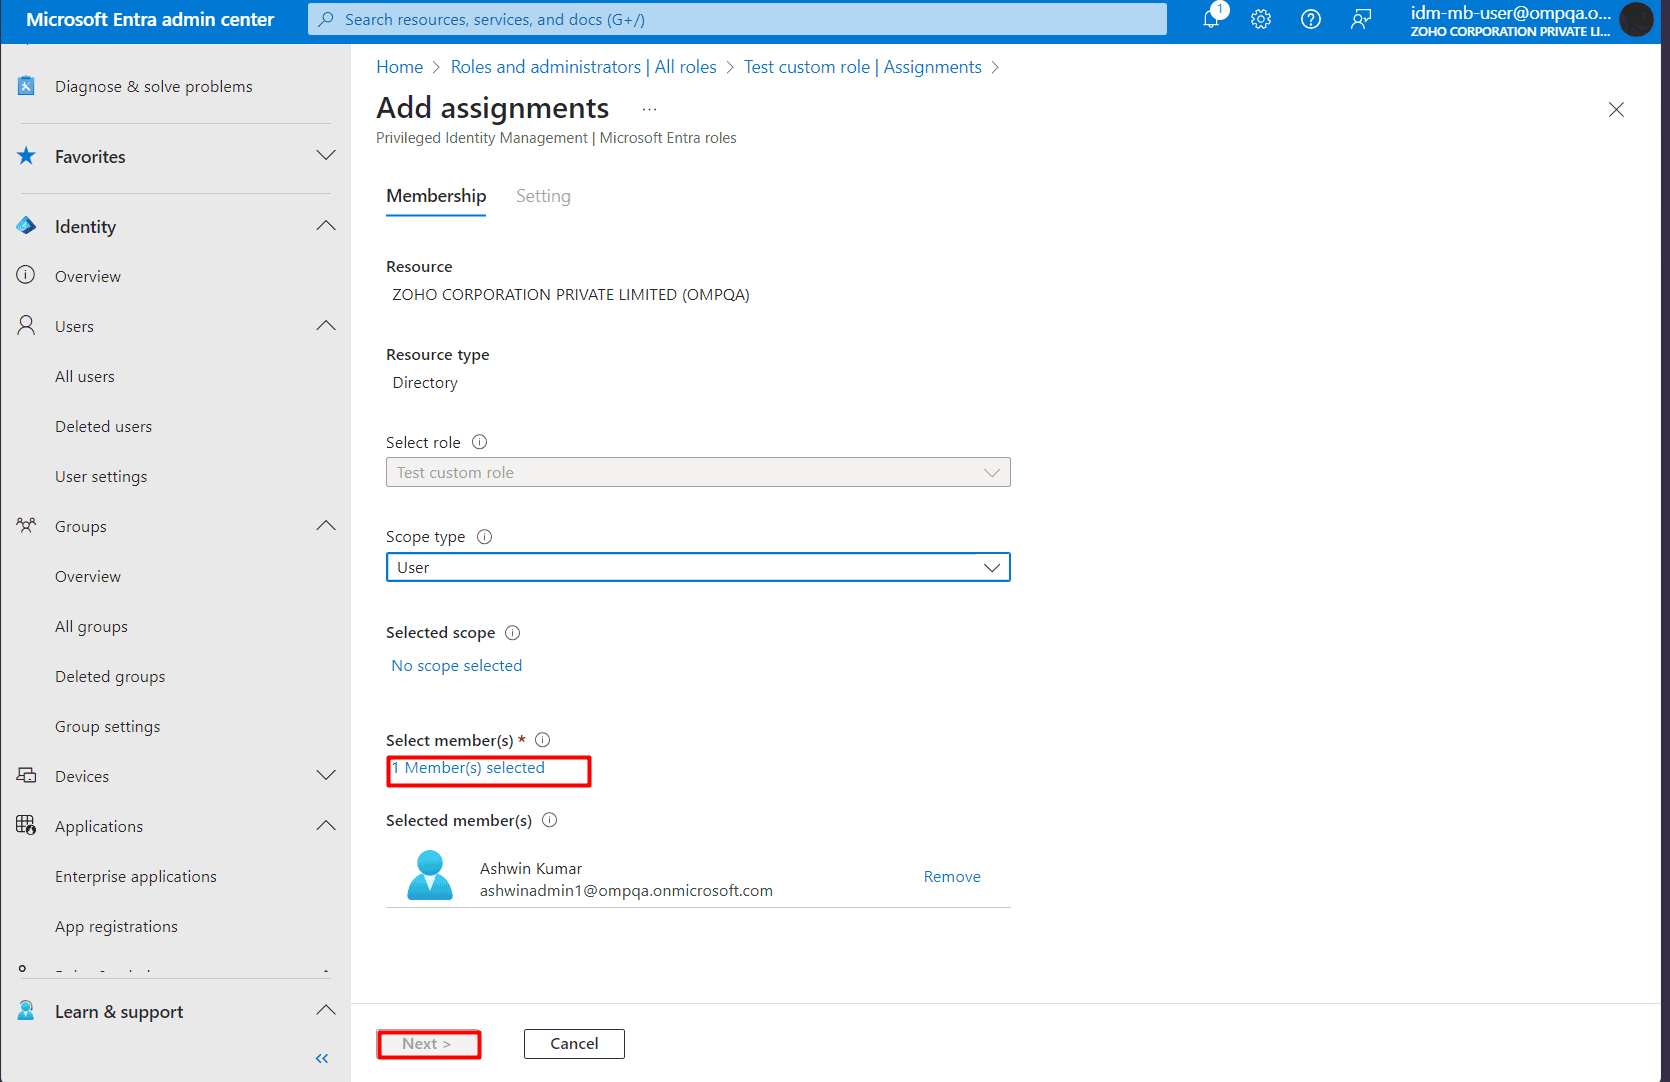Image resolution: width=1670 pixels, height=1082 pixels.
Task: Click the Cancel button
Action: pos(574,1044)
